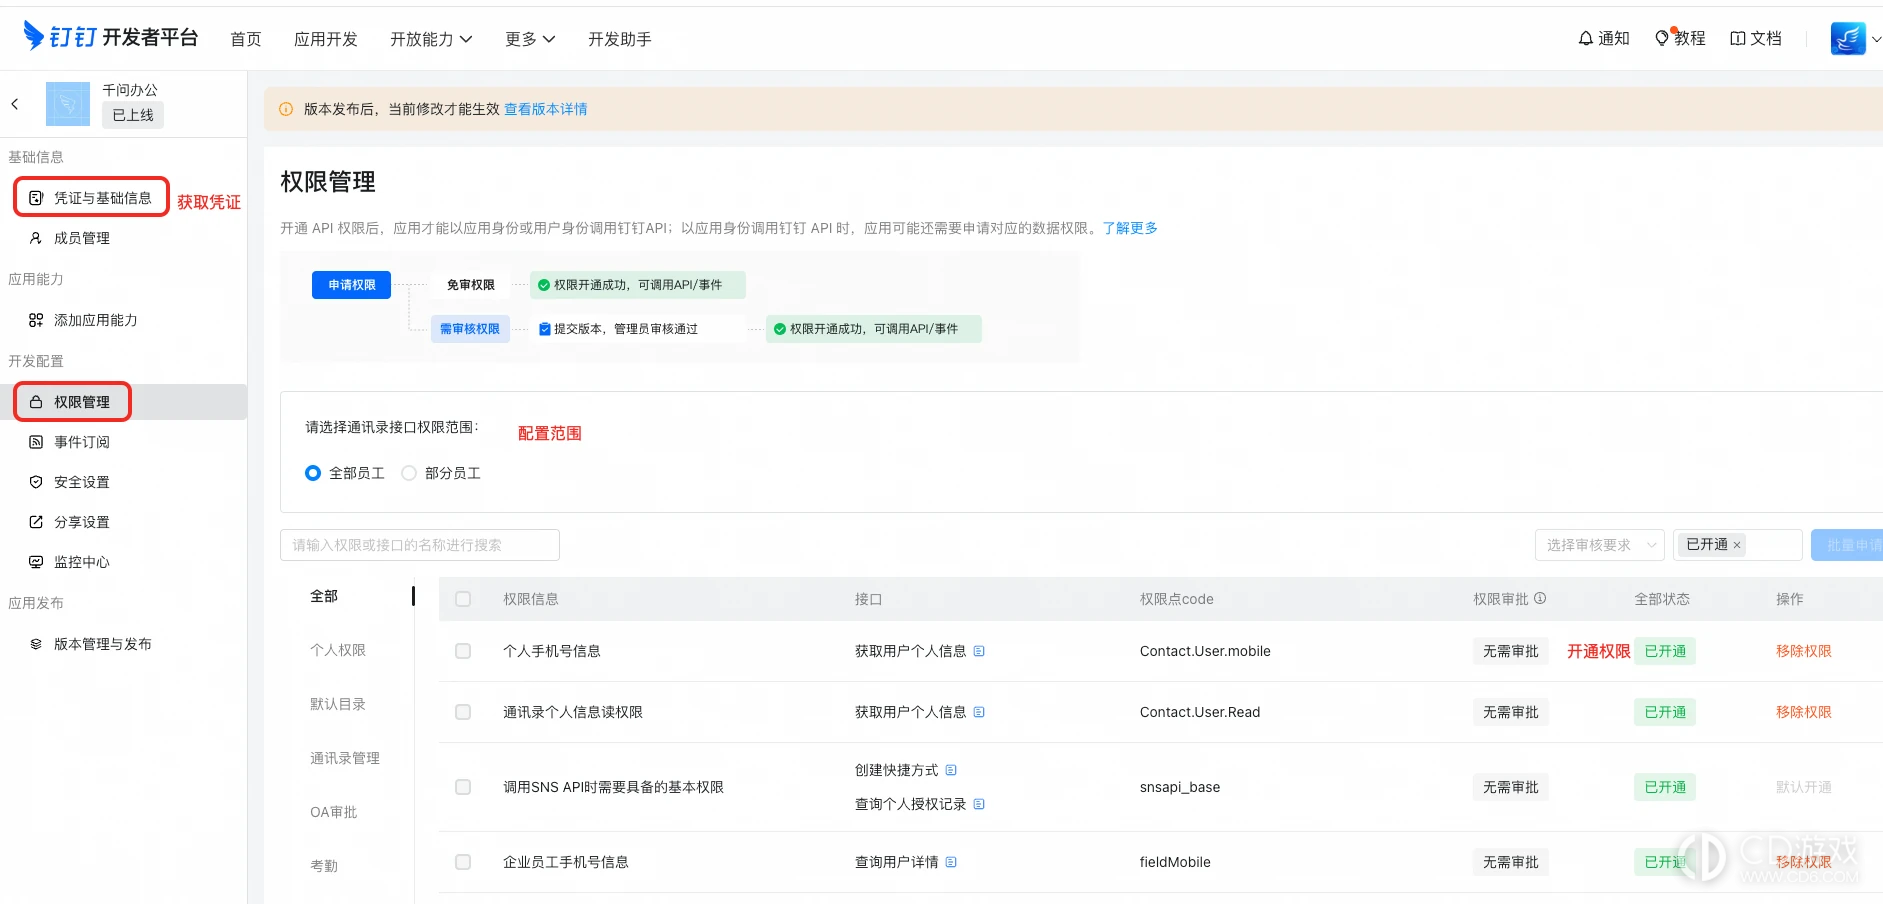Click doc icon next to 查询用户详情
The height and width of the screenshot is (904, 1883).
[951, 862]
